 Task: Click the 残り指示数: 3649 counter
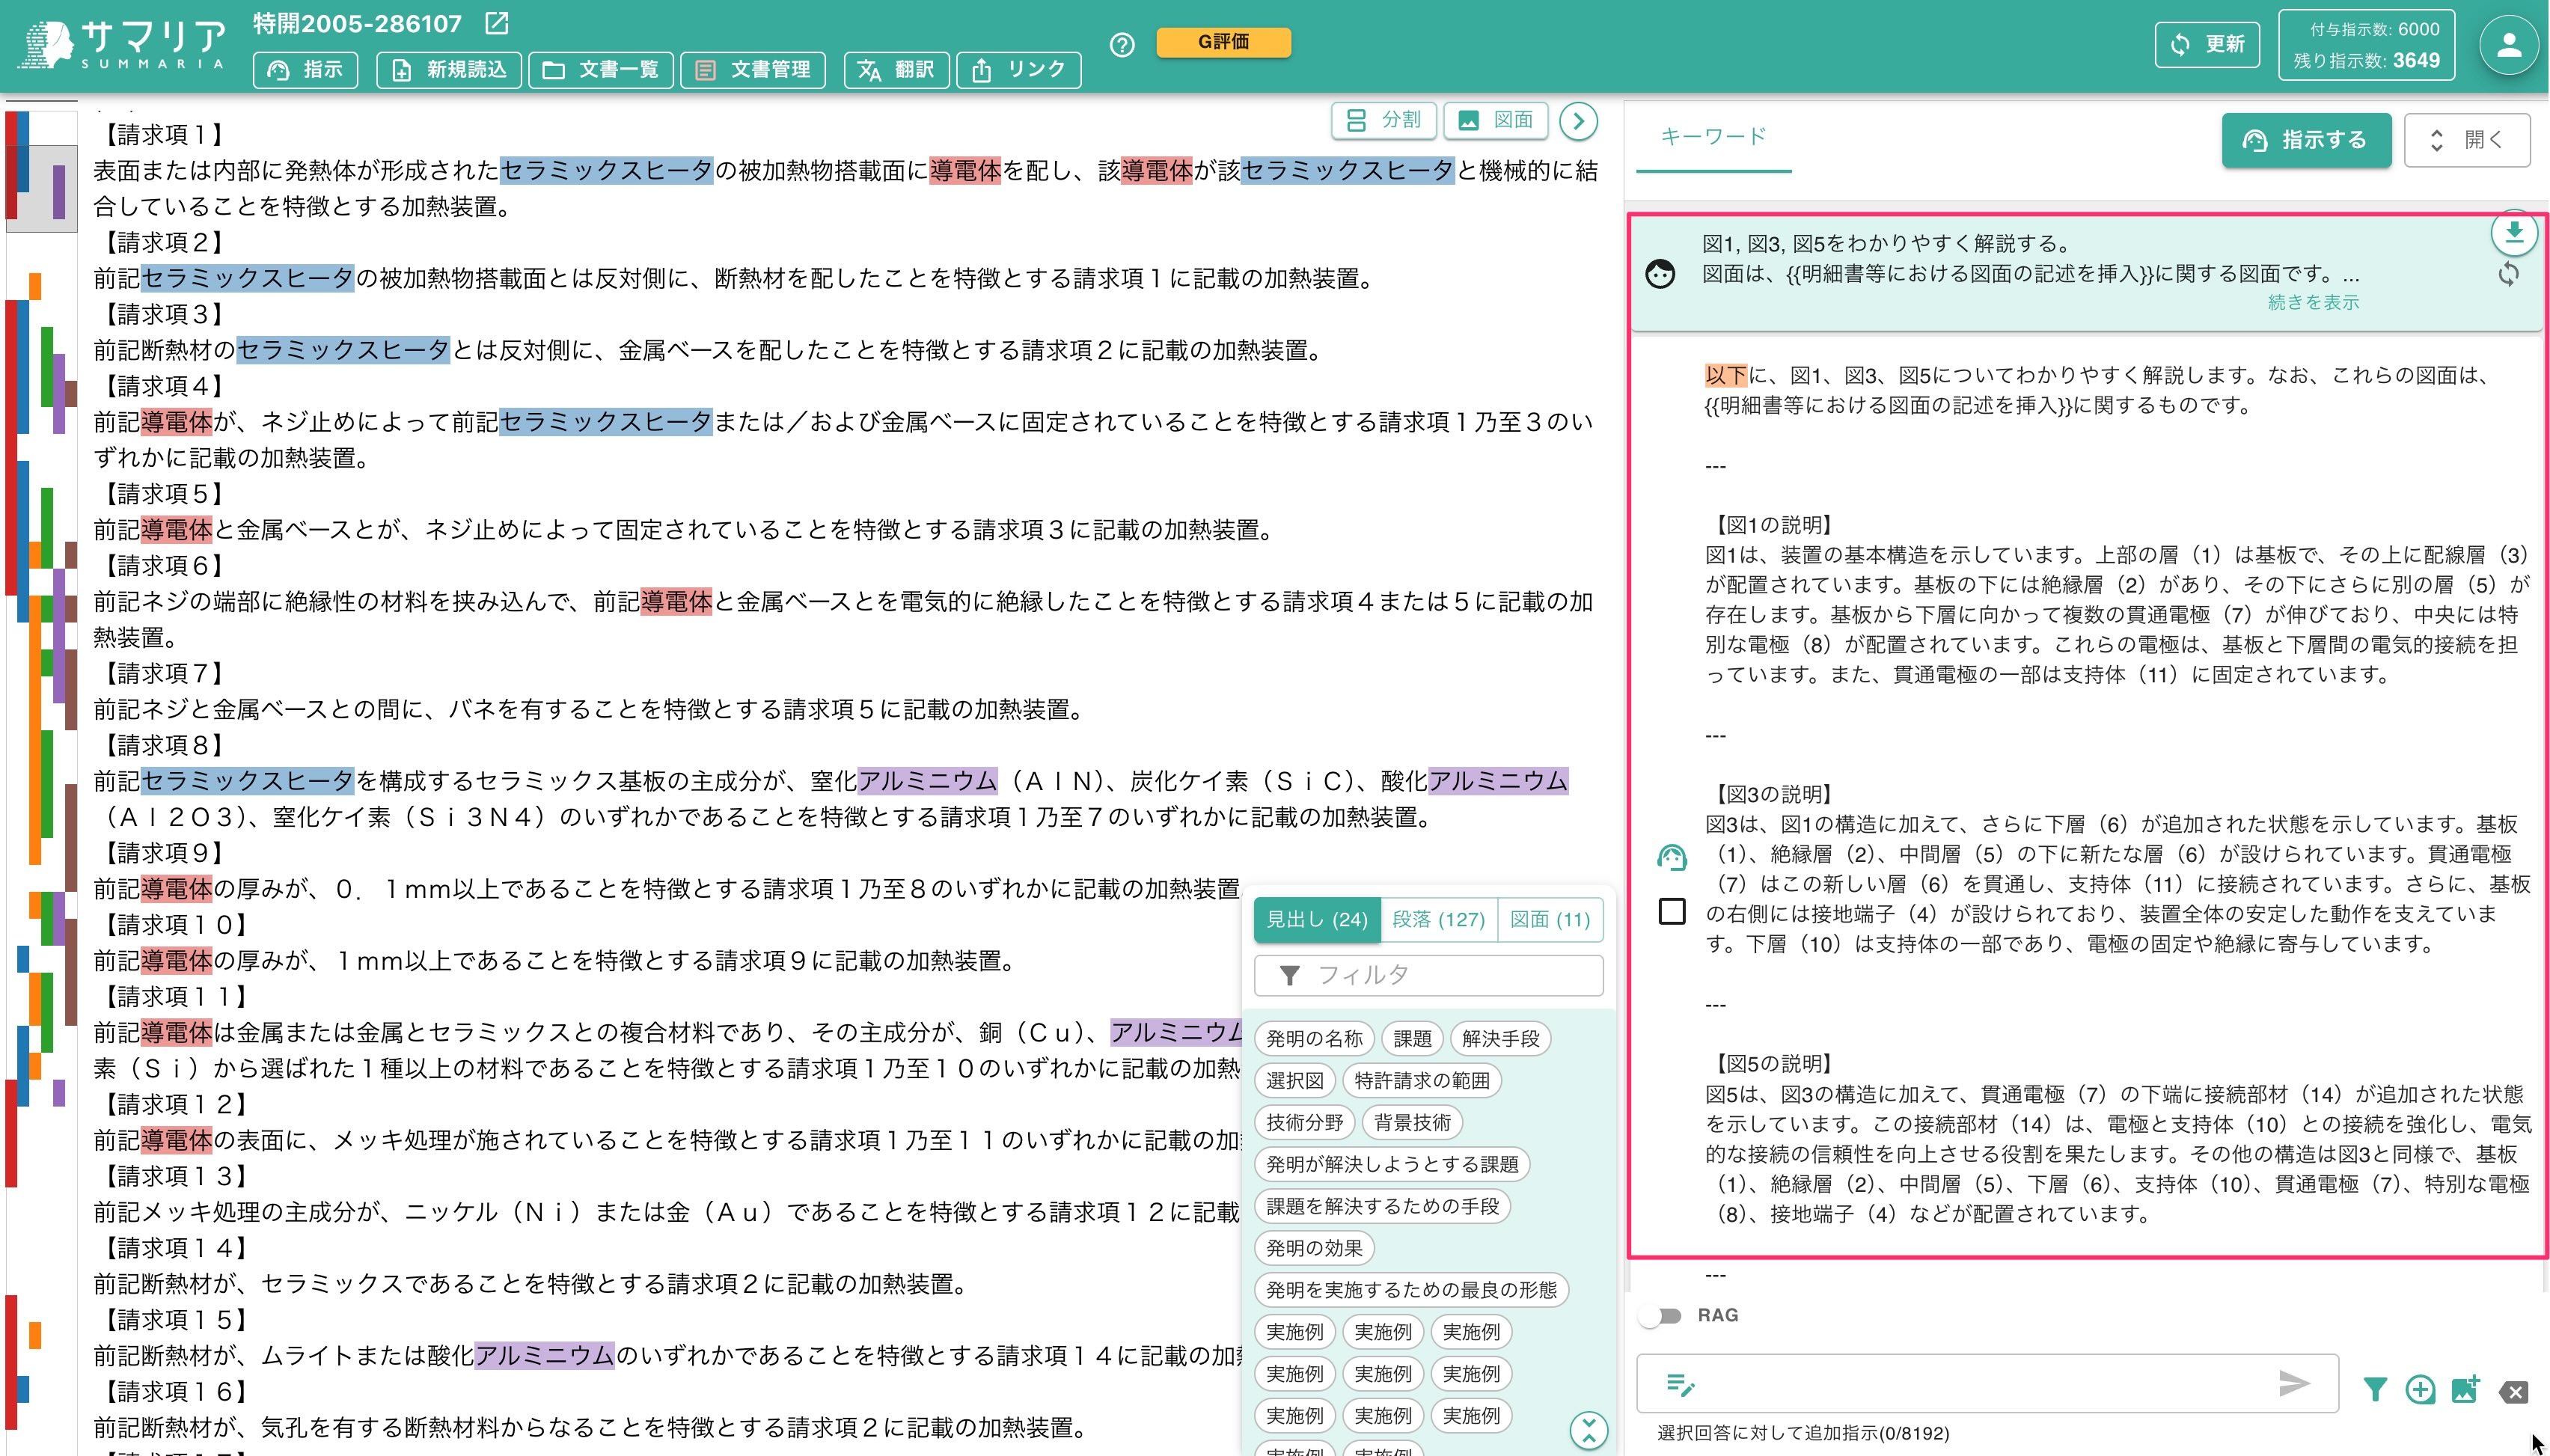point(2366,60)
